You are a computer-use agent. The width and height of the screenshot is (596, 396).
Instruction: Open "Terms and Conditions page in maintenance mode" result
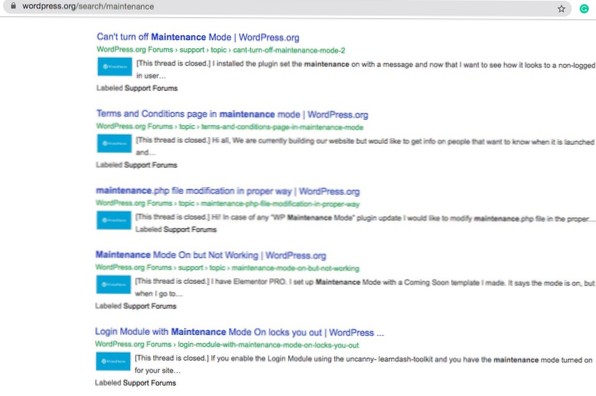pos(232,114)
